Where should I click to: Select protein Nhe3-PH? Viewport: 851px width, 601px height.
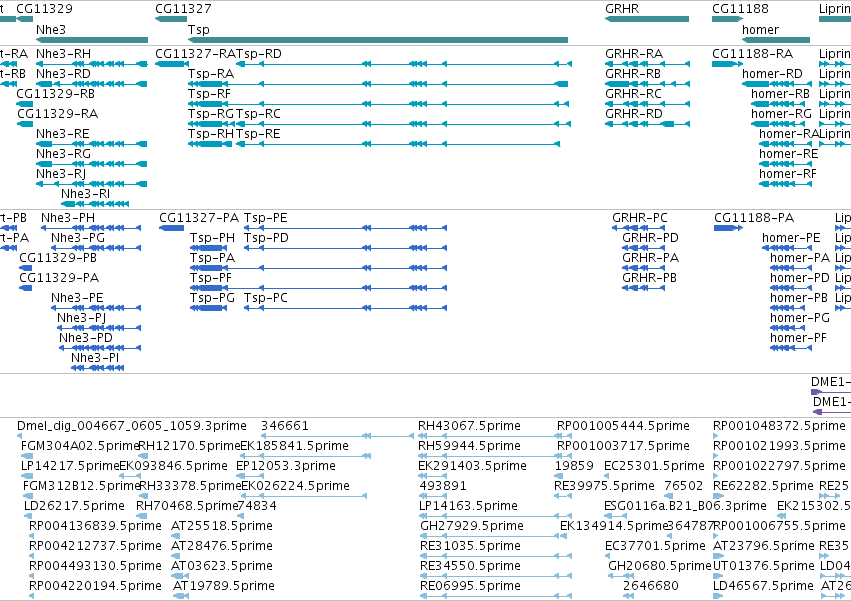pyautogui.click(x=91, y=228)
